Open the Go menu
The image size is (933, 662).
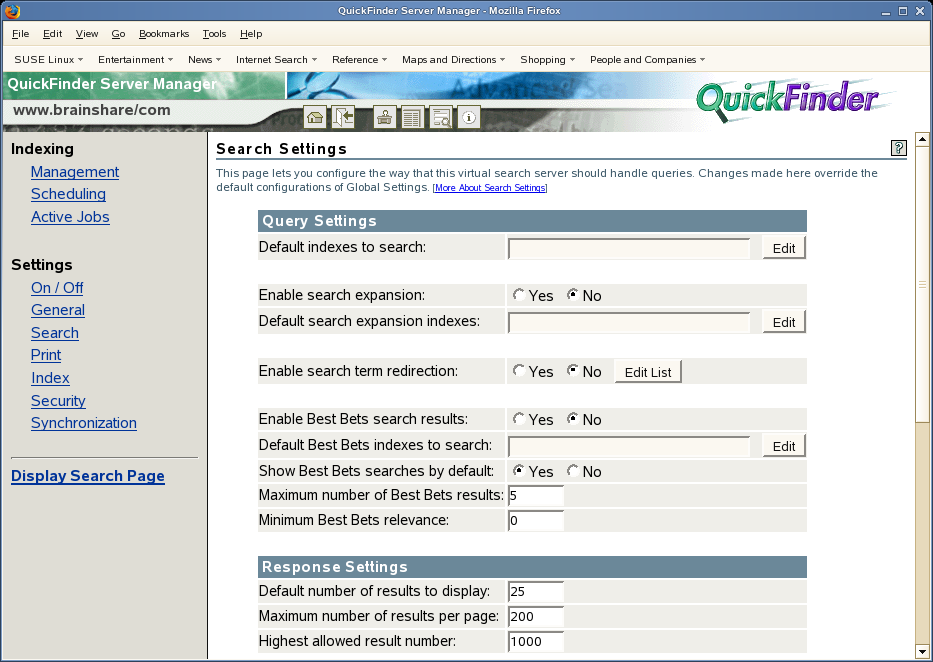pyautogui.click(x=118, y=34)
